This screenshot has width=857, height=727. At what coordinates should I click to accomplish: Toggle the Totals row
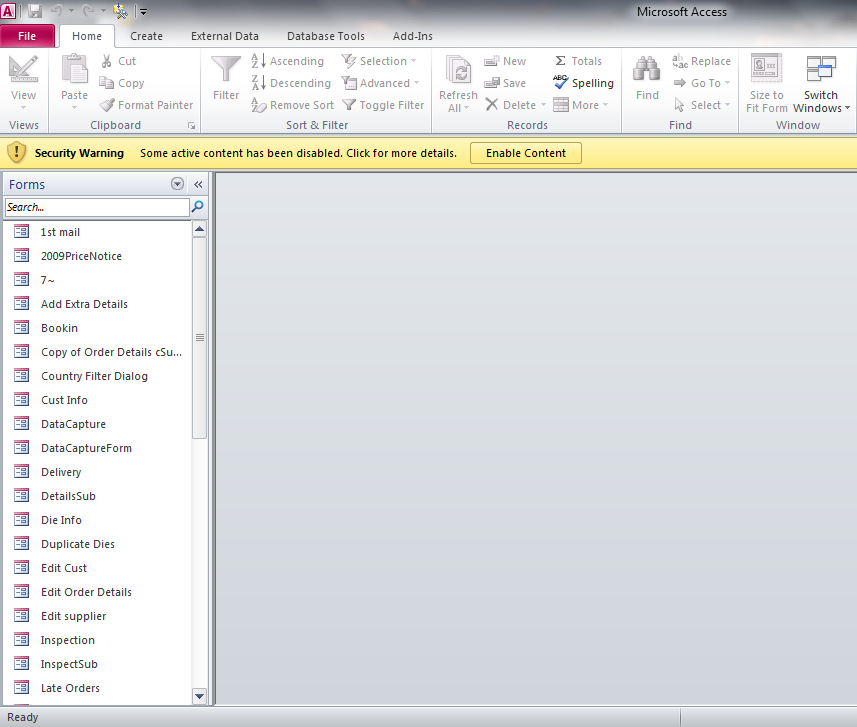[578, 61]
